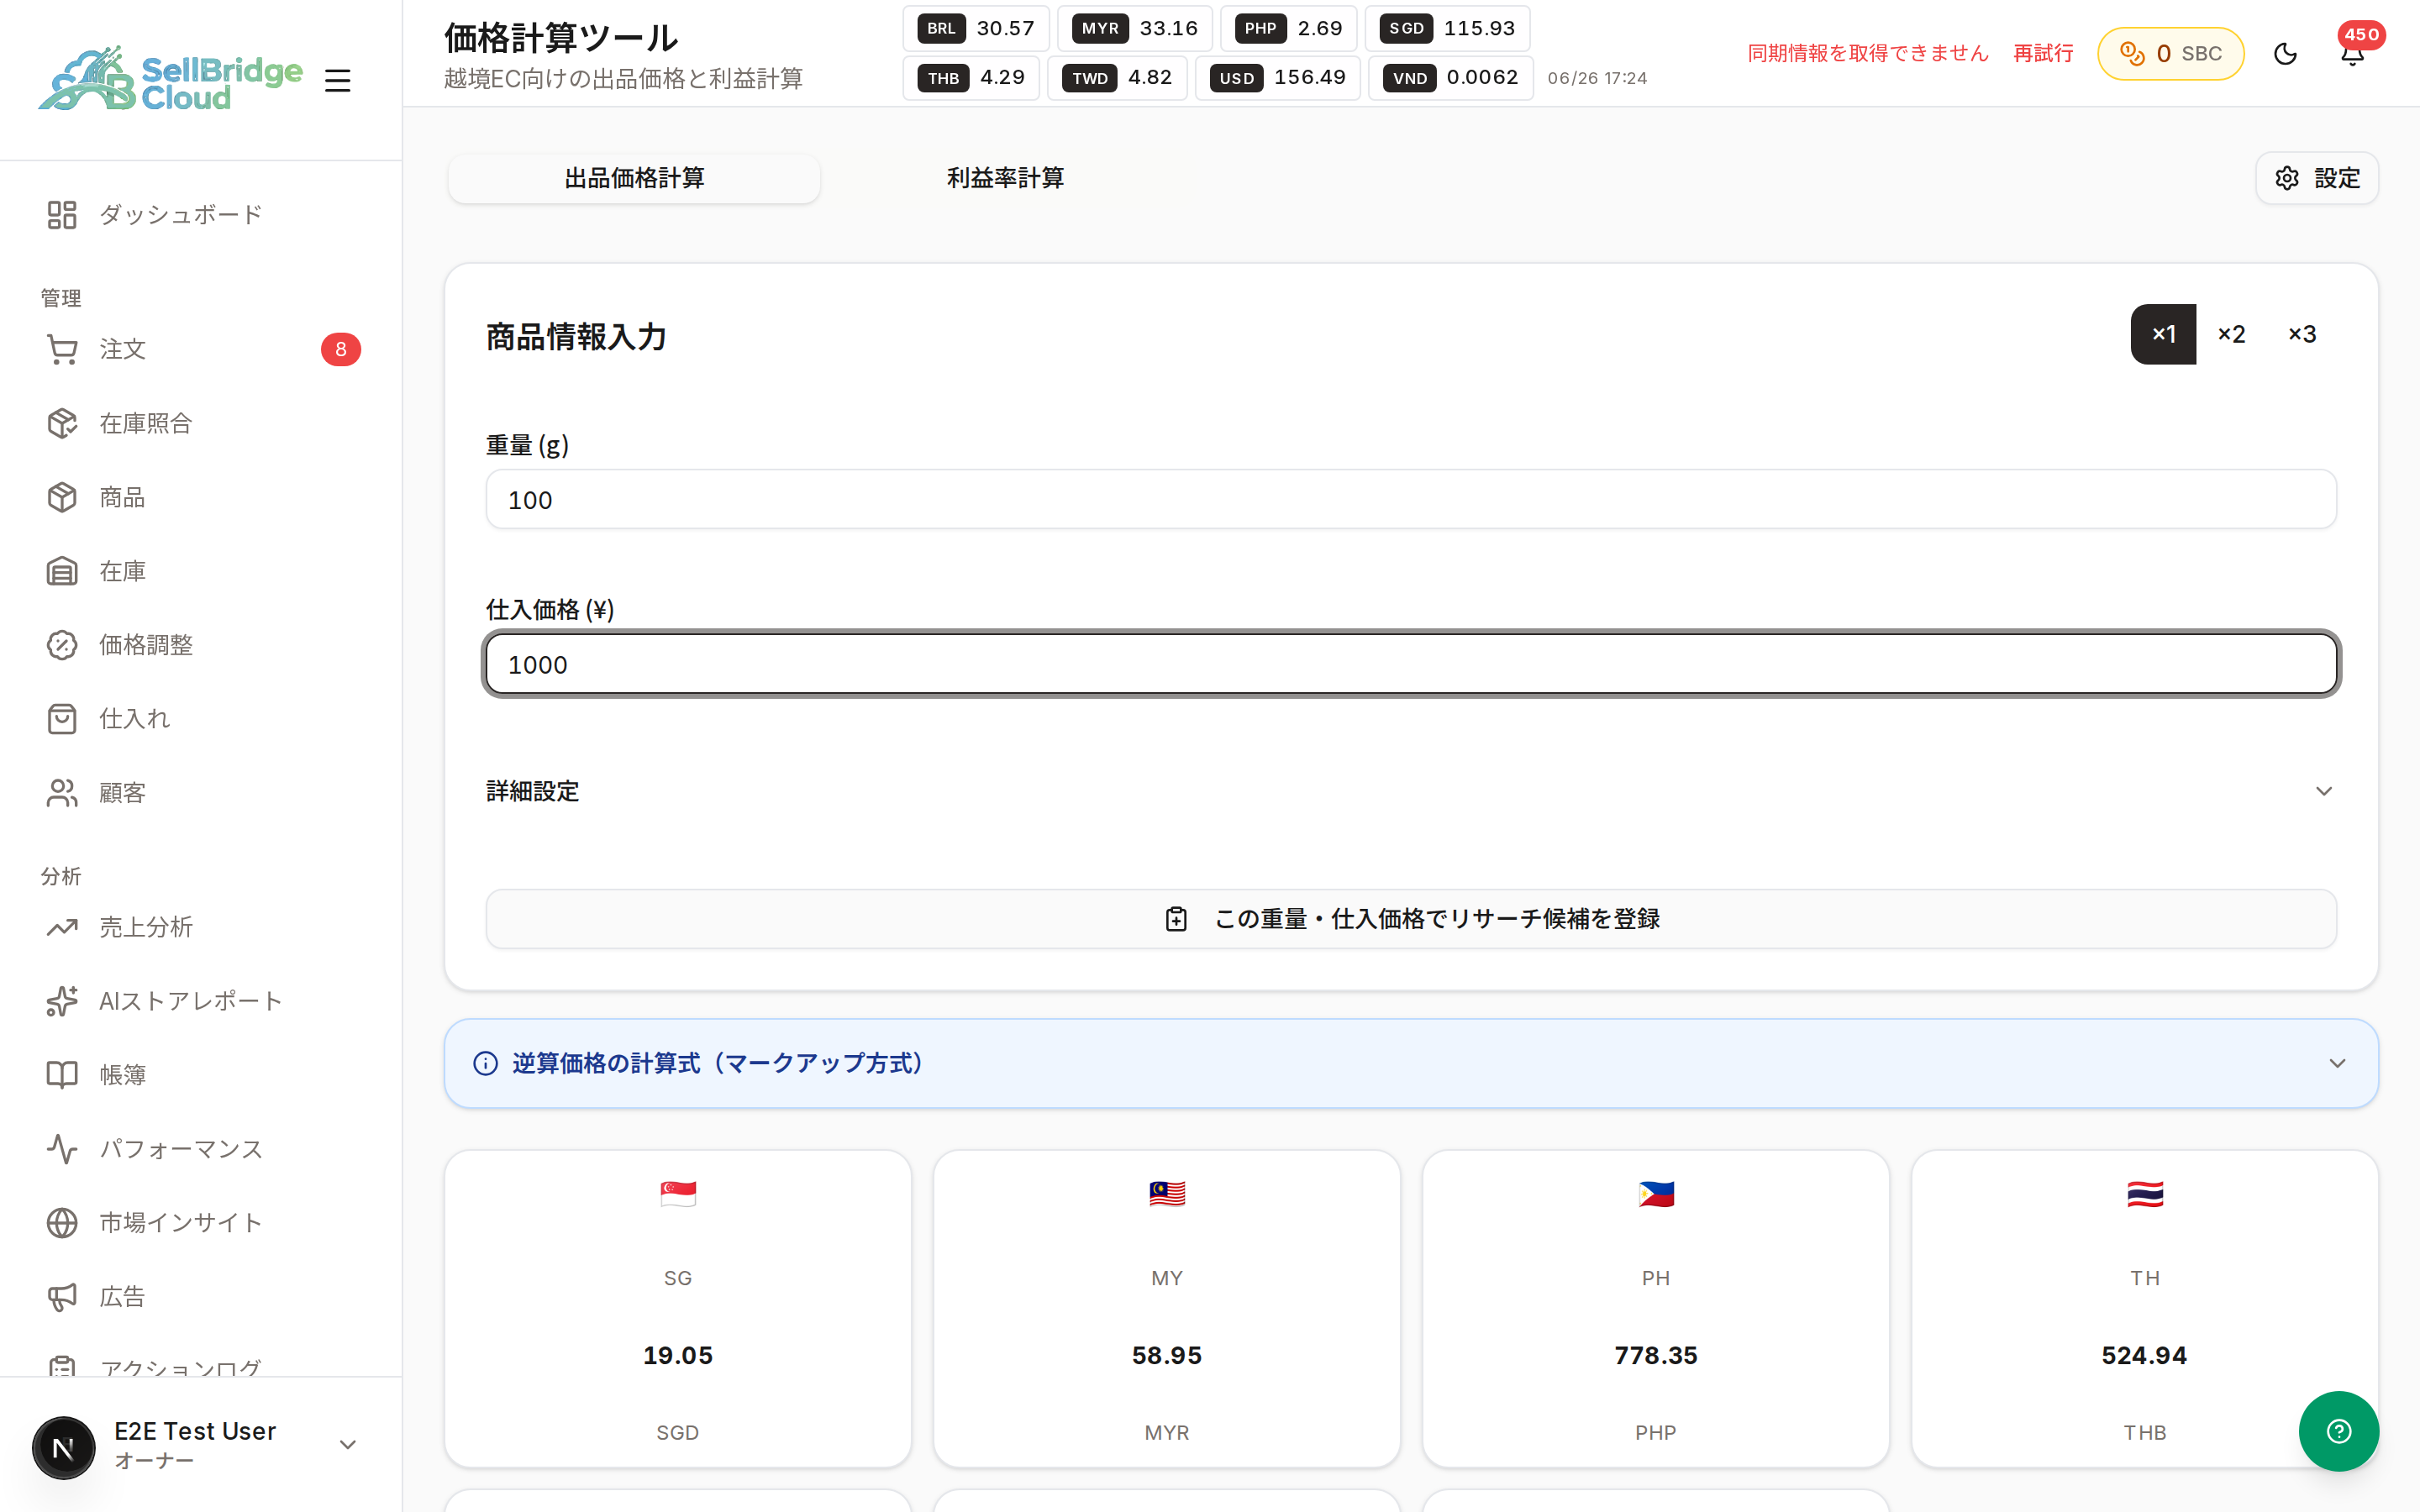Click the PH 778.35 PHP price card
The image size is (2420, 1512).
point(1656,1309)
